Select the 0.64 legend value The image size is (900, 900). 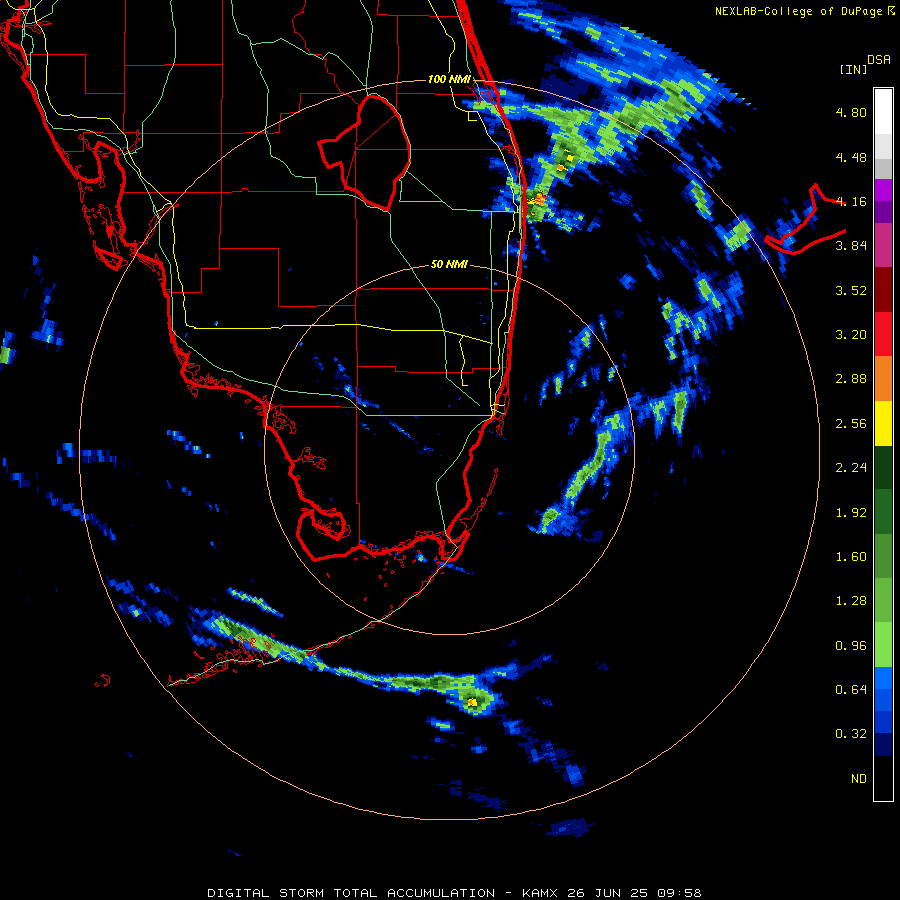(851, 690)
